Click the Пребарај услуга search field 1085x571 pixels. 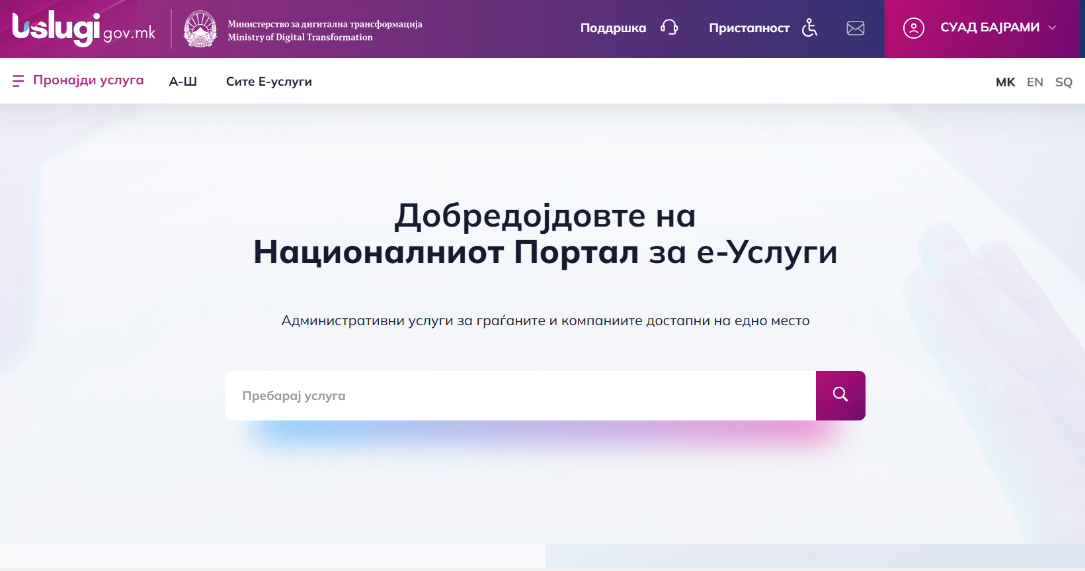[x=520, y=396]
